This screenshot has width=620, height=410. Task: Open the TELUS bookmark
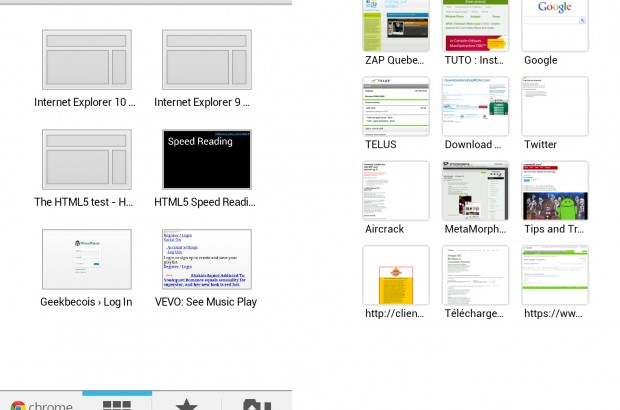point(396,106)
